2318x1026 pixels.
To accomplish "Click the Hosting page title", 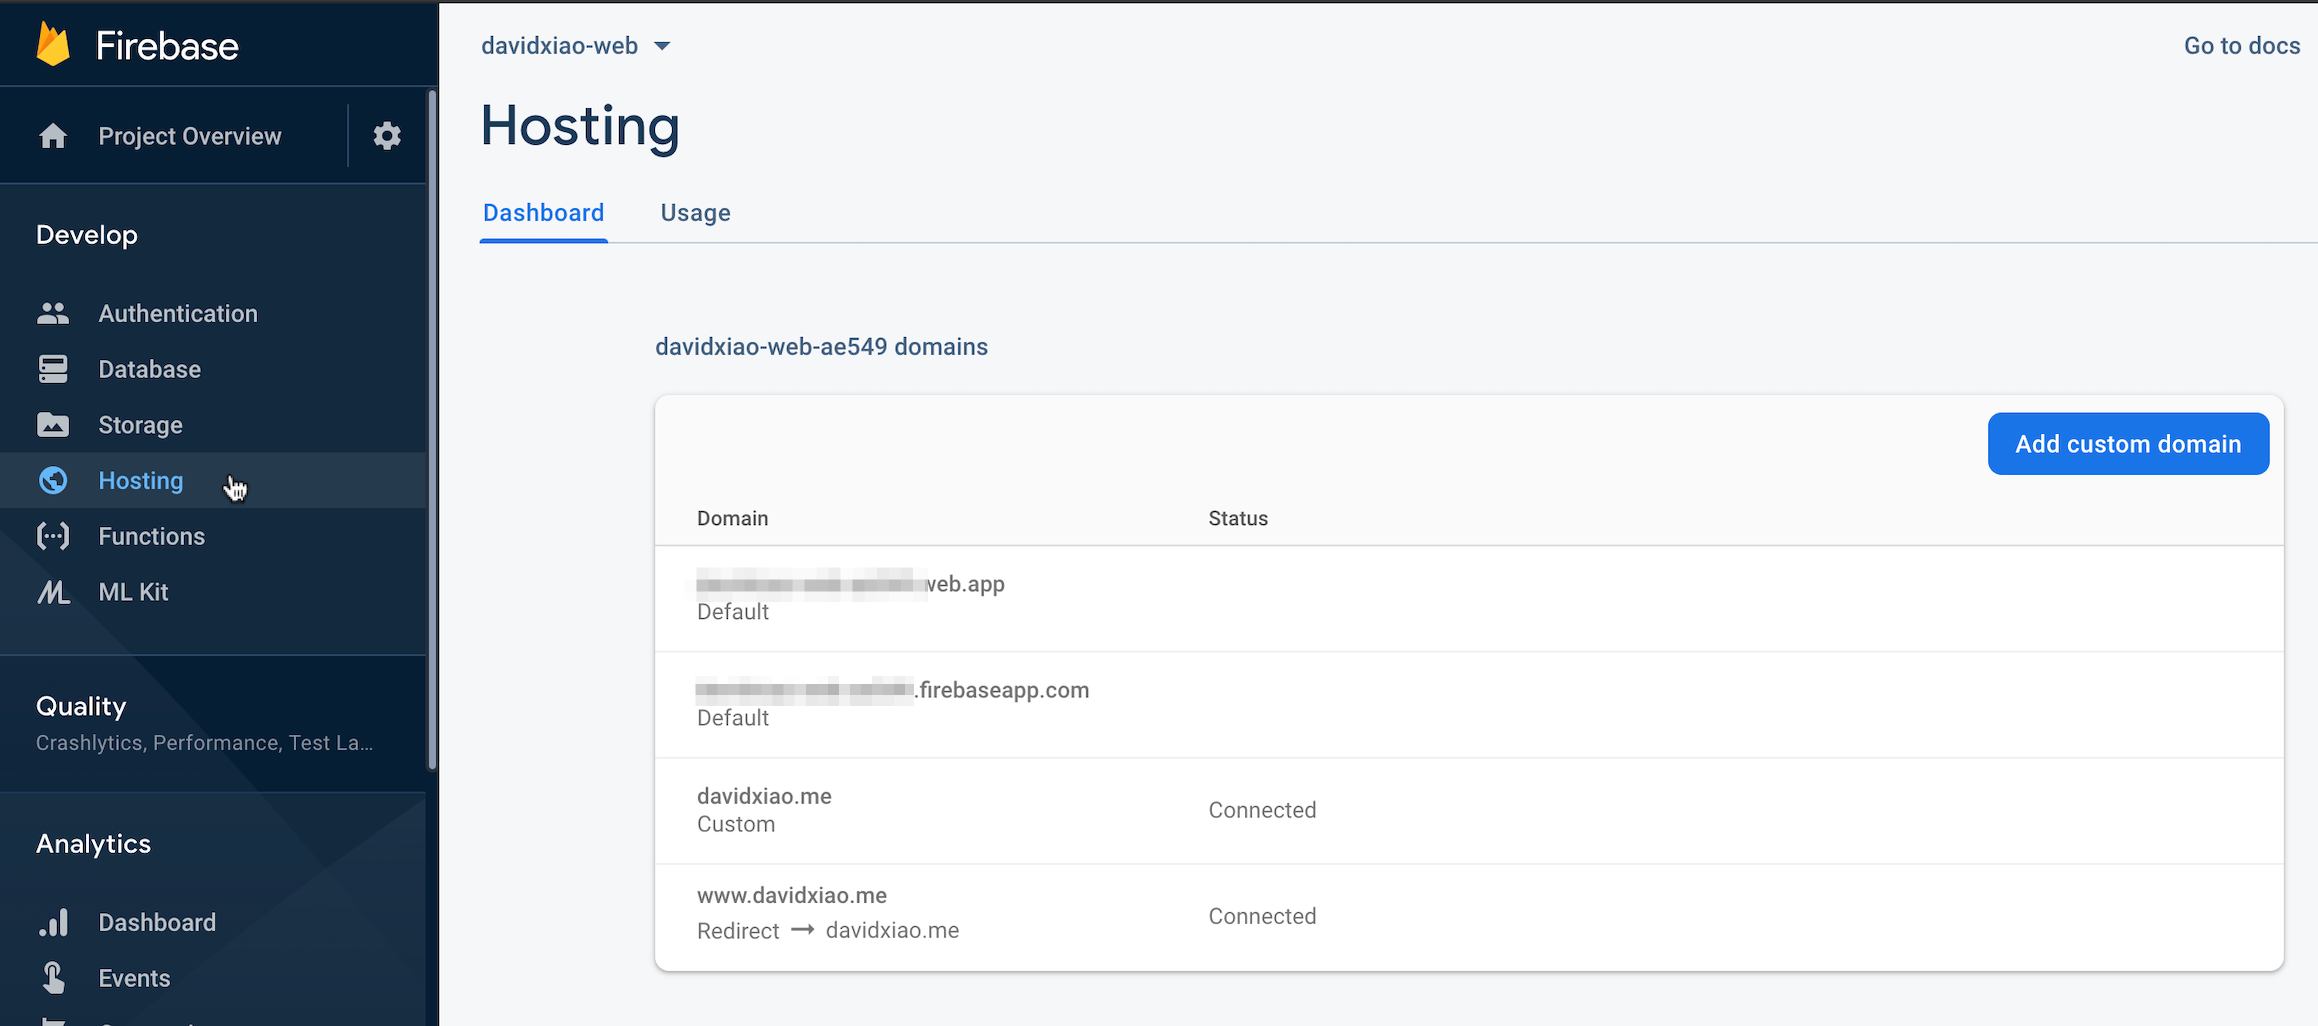I will [580, 126].
